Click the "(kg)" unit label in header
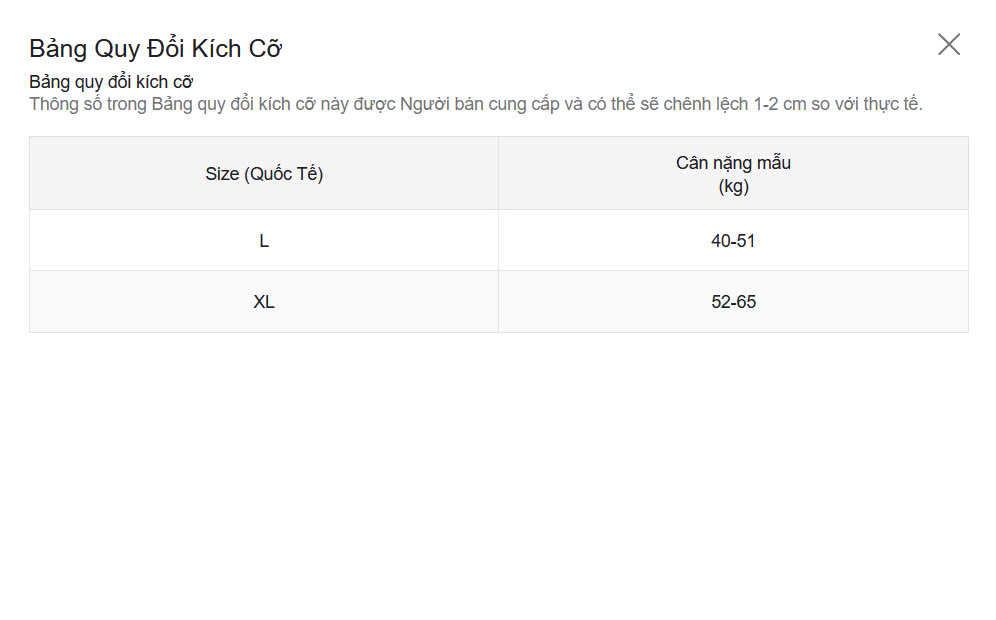This screenshot has height=620, width=996. (733, 186)
